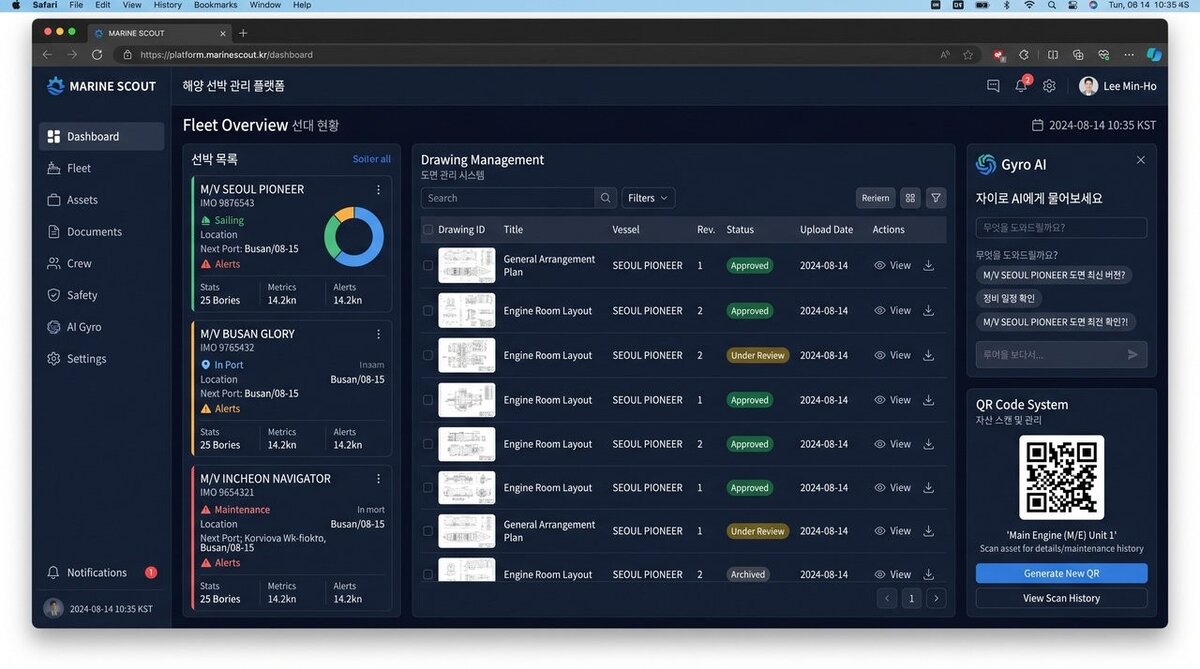This screenshot has height=669, width=1200.
Task: View the Archived Engine Room Layout drawing
Action: (x=892, y=574)
